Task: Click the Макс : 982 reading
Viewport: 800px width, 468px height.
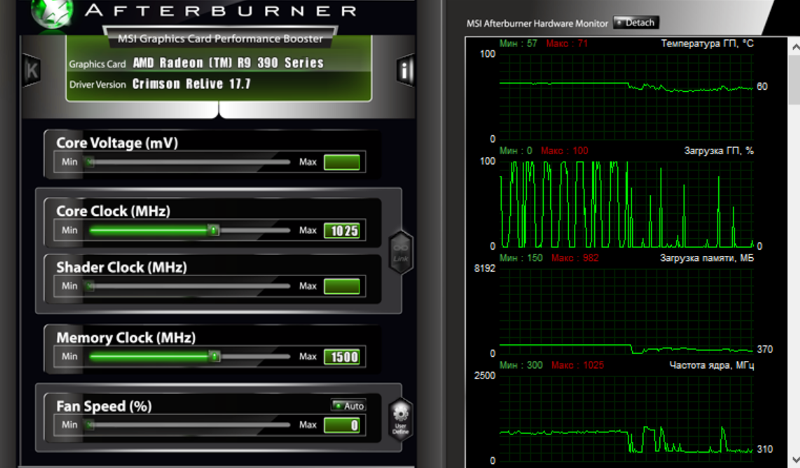Action: click(x=575, y=258)
